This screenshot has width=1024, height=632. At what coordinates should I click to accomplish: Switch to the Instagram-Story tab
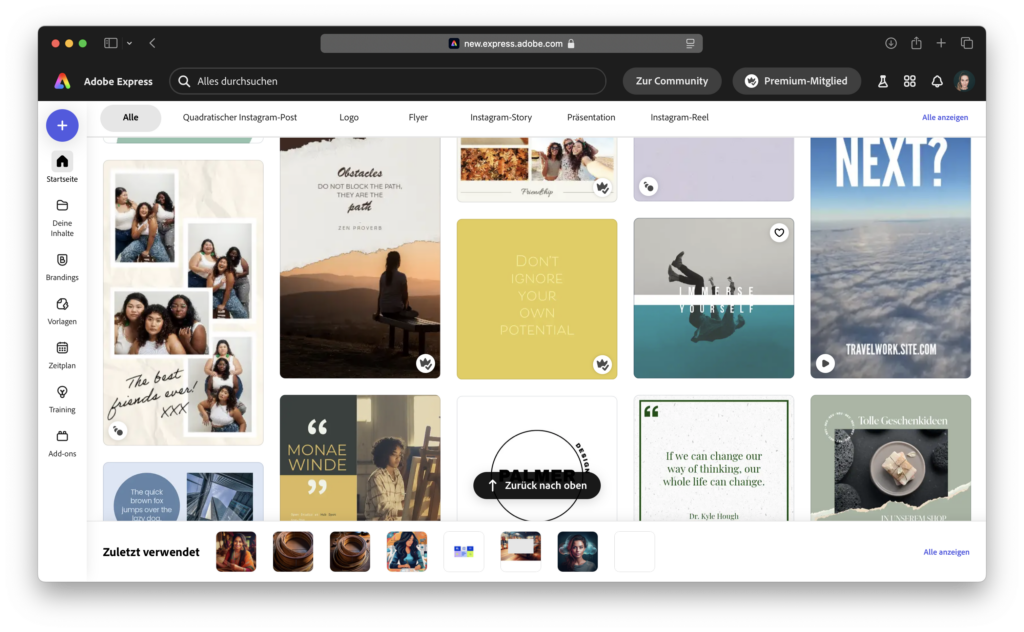click(x=501, y=117)
